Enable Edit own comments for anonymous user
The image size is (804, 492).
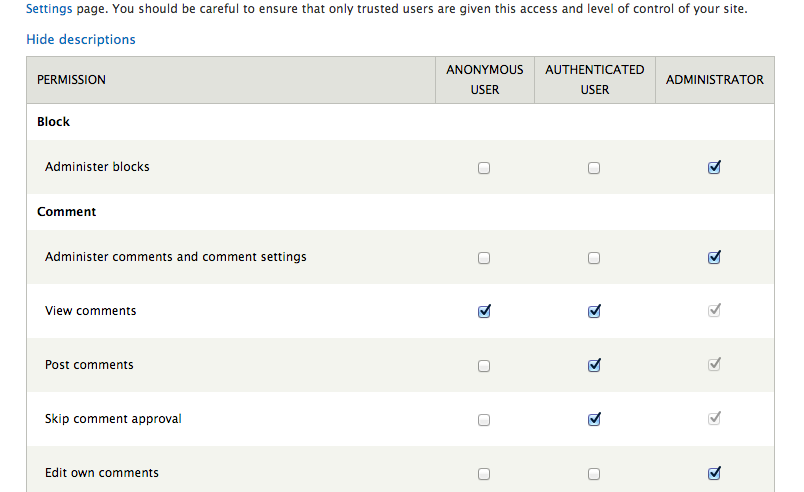point(484,474)
